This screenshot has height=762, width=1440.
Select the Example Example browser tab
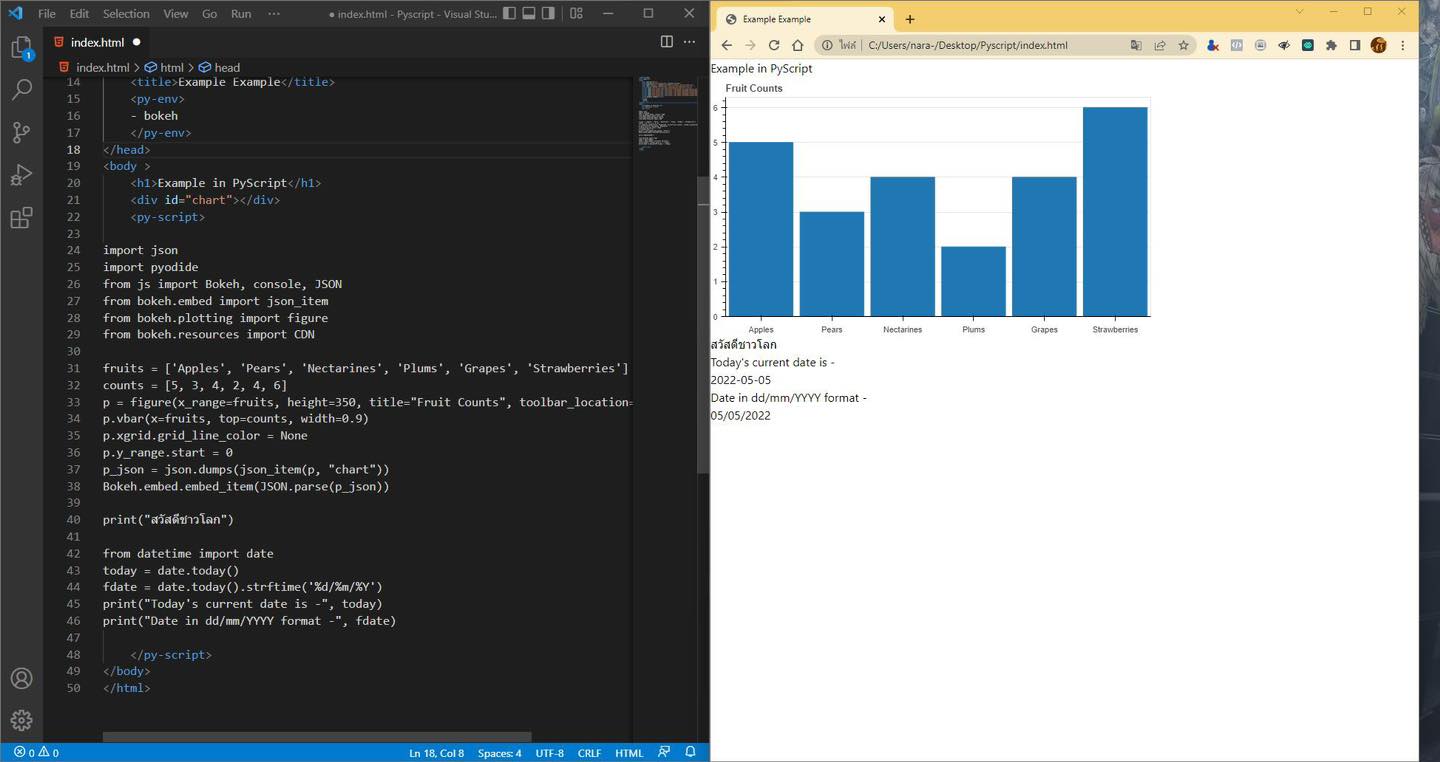coord(805,19)
